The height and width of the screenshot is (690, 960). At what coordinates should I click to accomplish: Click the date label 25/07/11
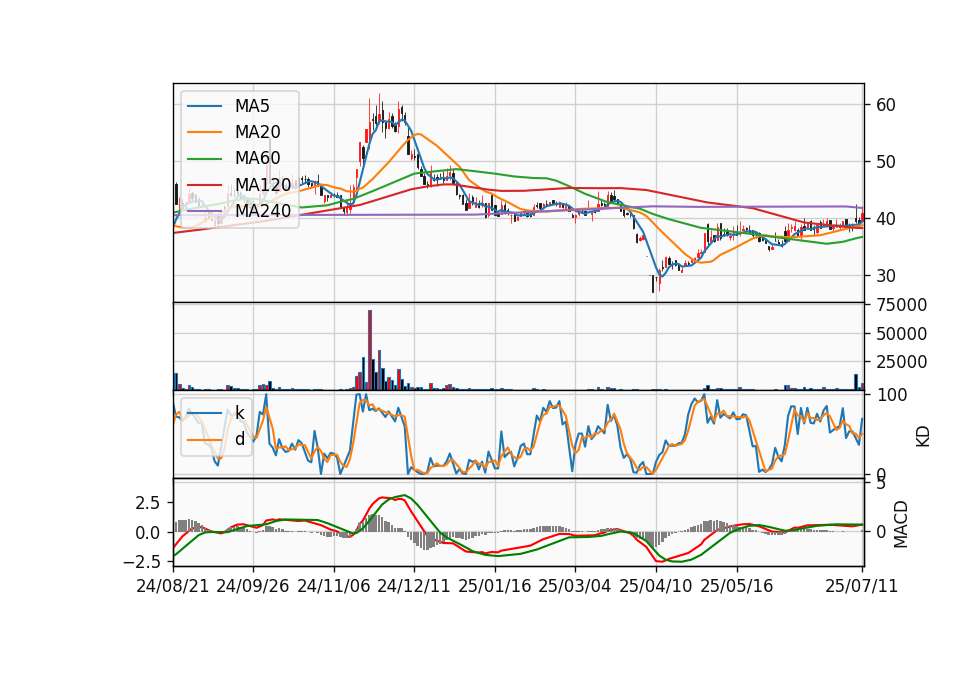[861, 586]
